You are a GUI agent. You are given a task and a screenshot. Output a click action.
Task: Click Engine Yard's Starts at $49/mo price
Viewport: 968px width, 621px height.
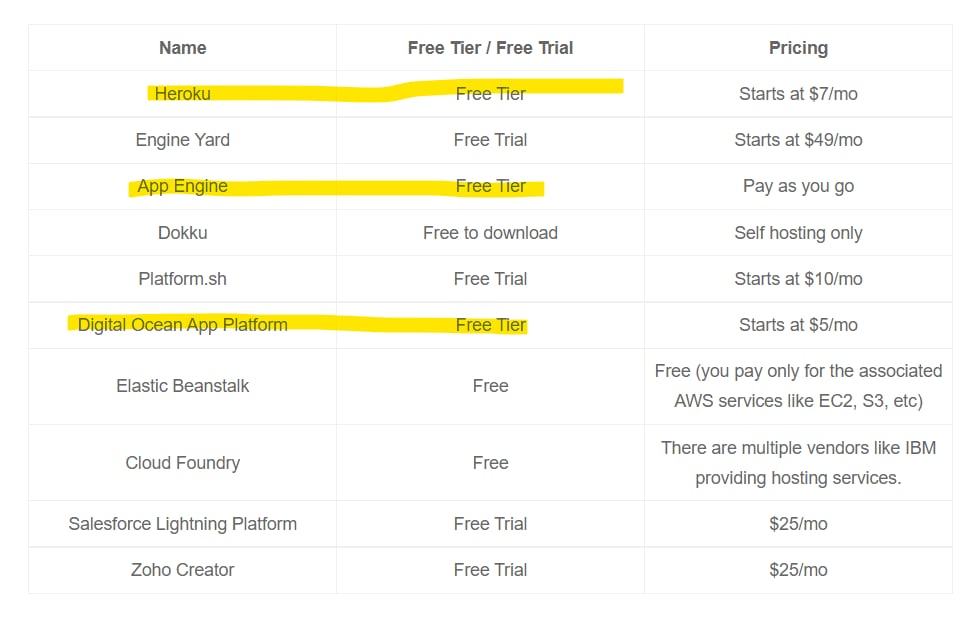798,140
